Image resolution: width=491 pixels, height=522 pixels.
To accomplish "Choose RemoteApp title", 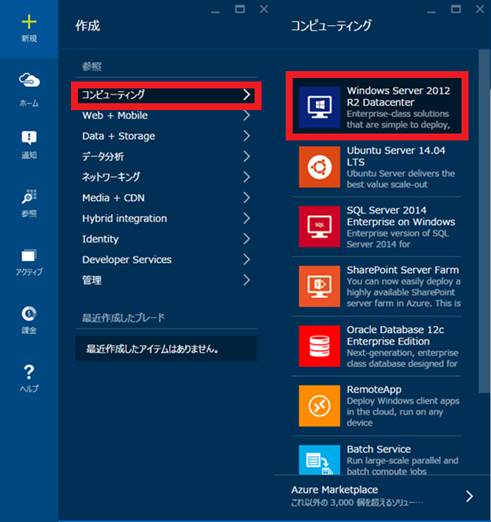I will coord(374,389).
